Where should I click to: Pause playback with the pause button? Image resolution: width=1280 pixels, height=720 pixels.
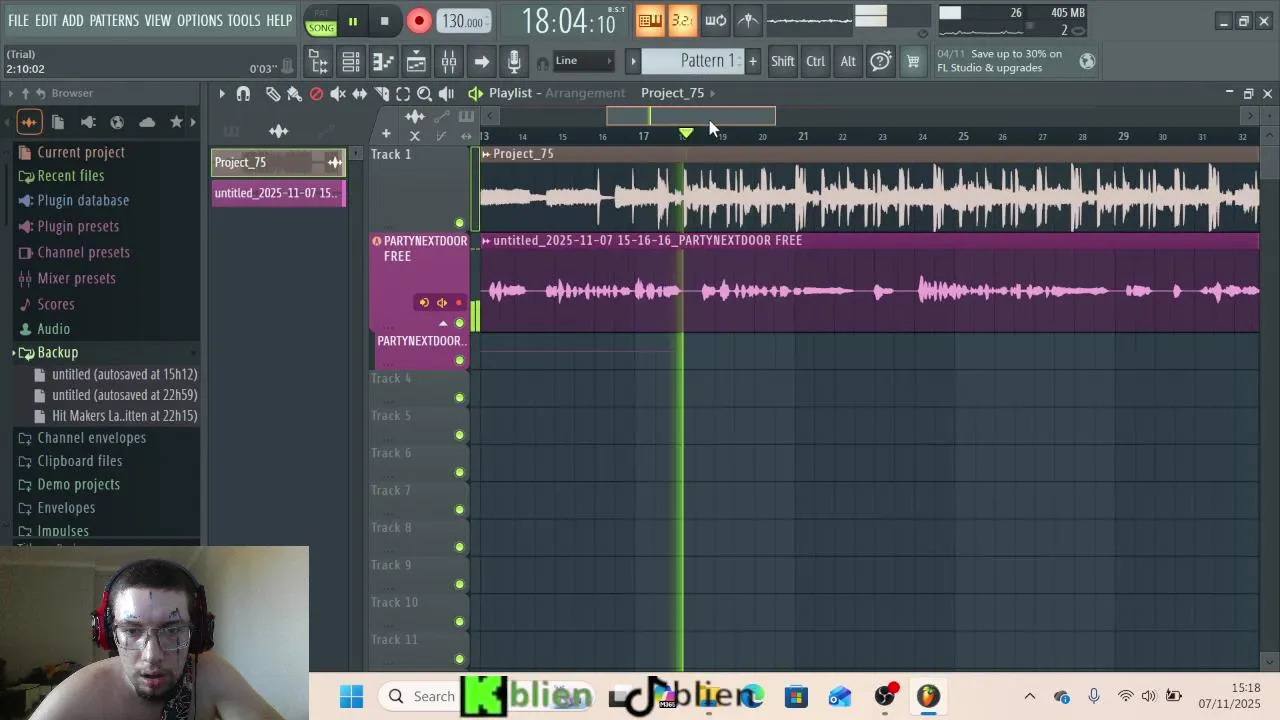(353, 21)
